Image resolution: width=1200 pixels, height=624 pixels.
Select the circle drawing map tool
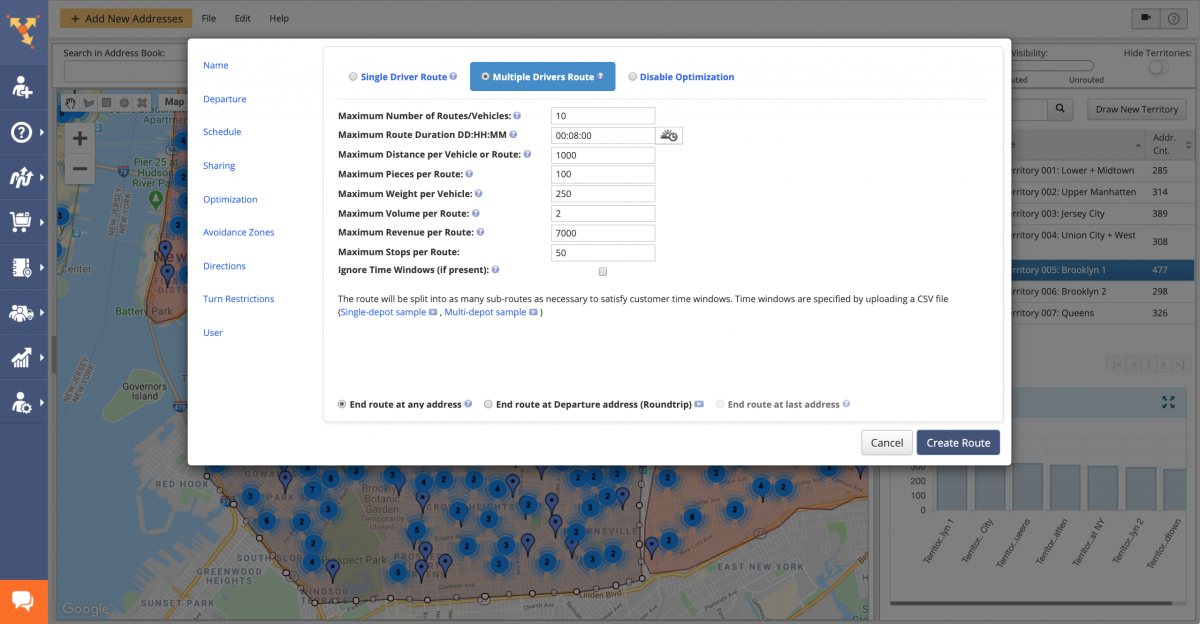(124, 102)
